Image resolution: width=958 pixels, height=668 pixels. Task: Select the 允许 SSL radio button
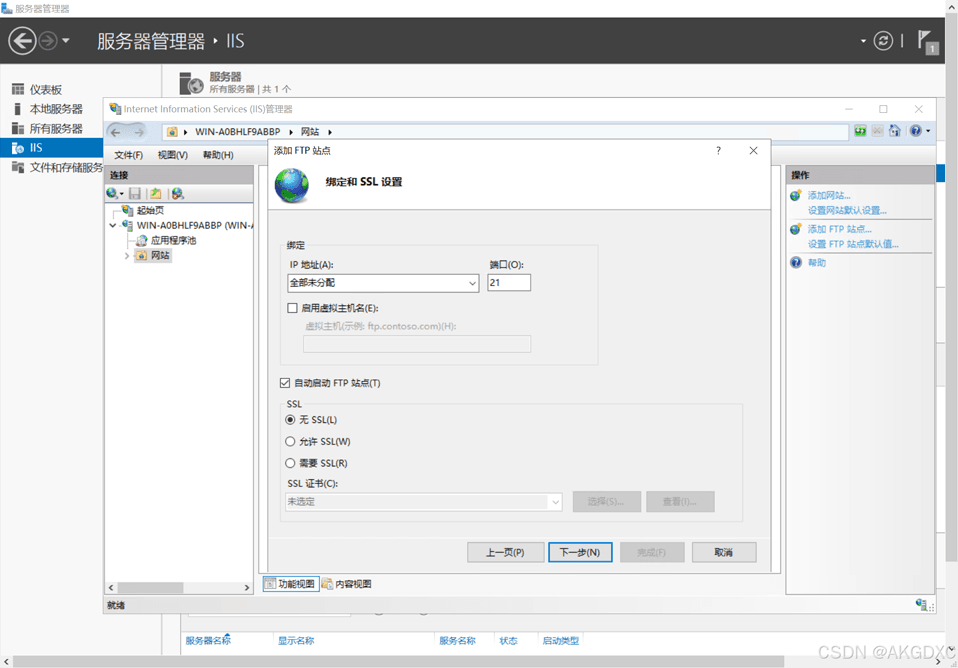pos(291,442)
